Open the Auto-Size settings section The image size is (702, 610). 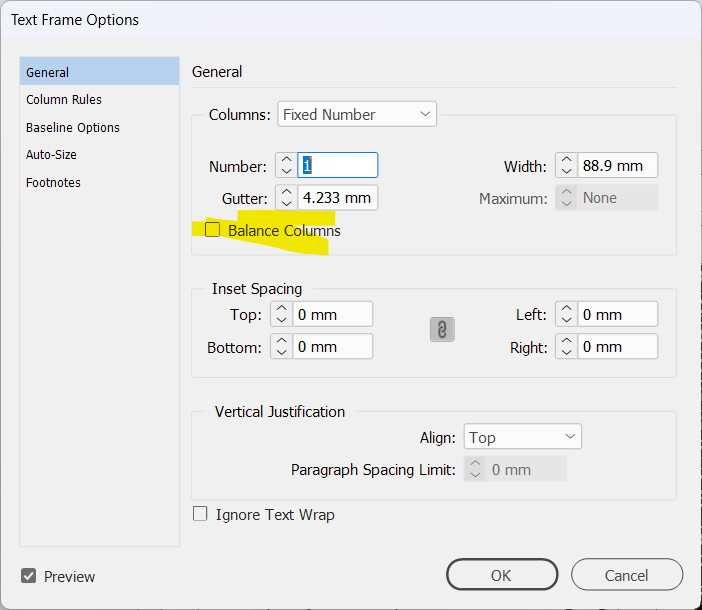pyautogui.click(x=52, y=155)
